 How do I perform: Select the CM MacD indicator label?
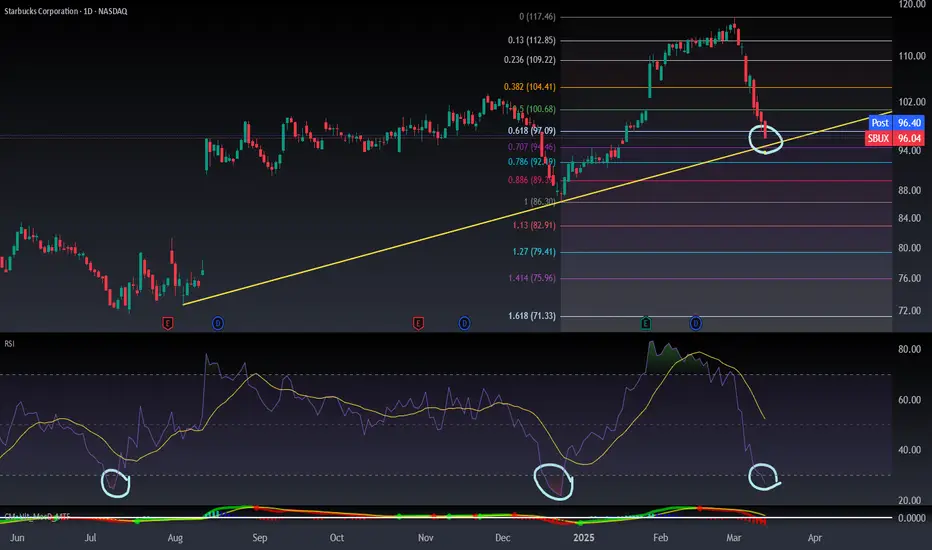coord(37,516)
